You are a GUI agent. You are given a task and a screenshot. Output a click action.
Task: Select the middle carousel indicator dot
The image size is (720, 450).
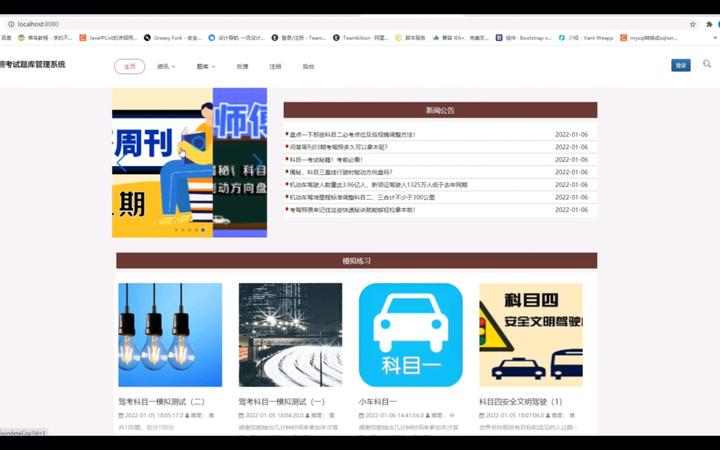point(189,230)
